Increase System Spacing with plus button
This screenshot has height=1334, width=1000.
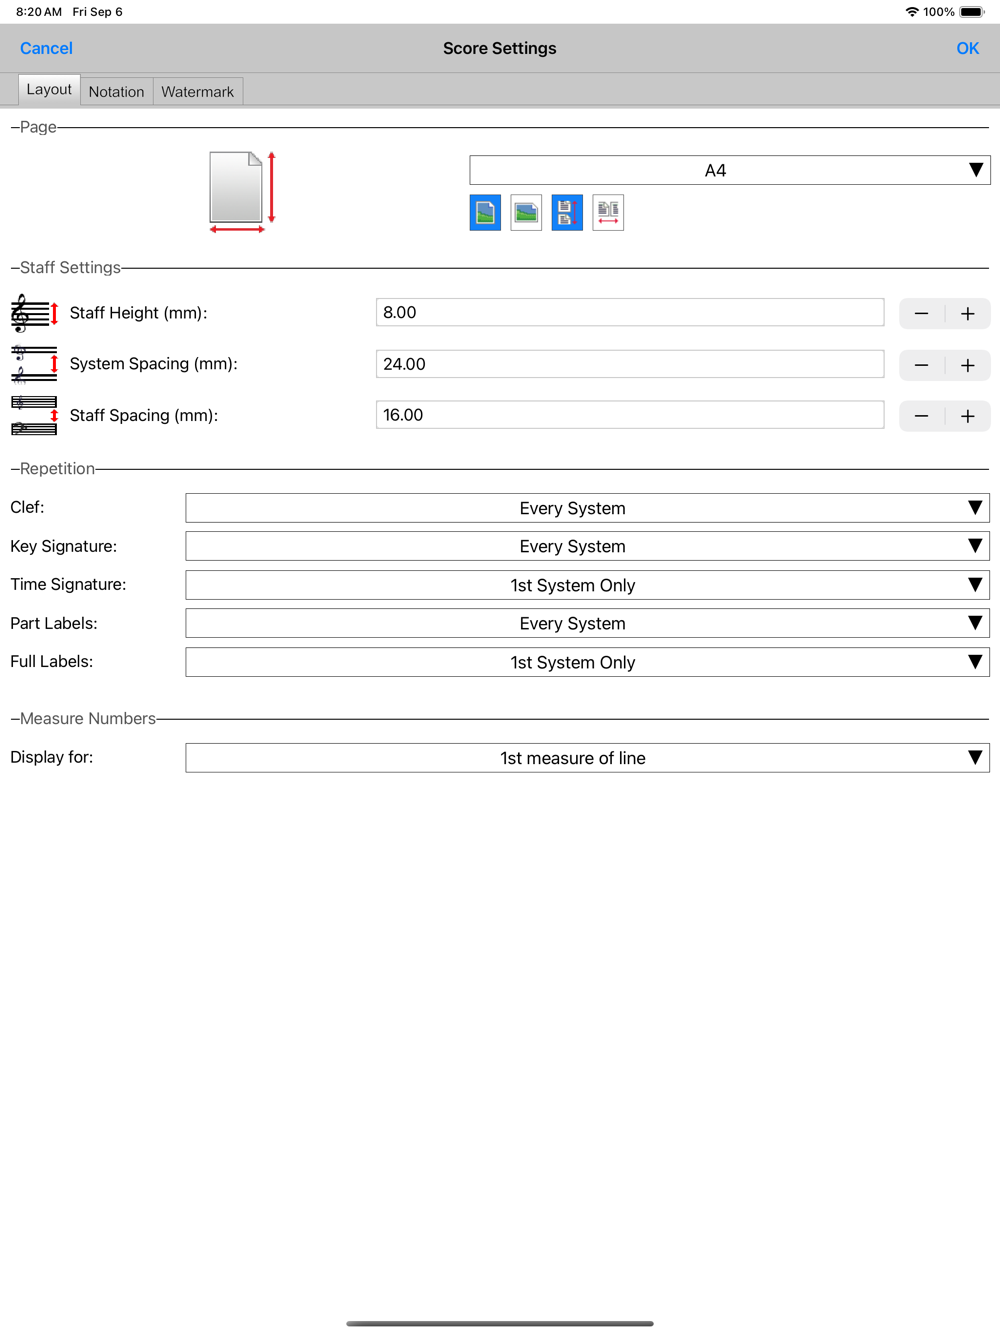968,365
